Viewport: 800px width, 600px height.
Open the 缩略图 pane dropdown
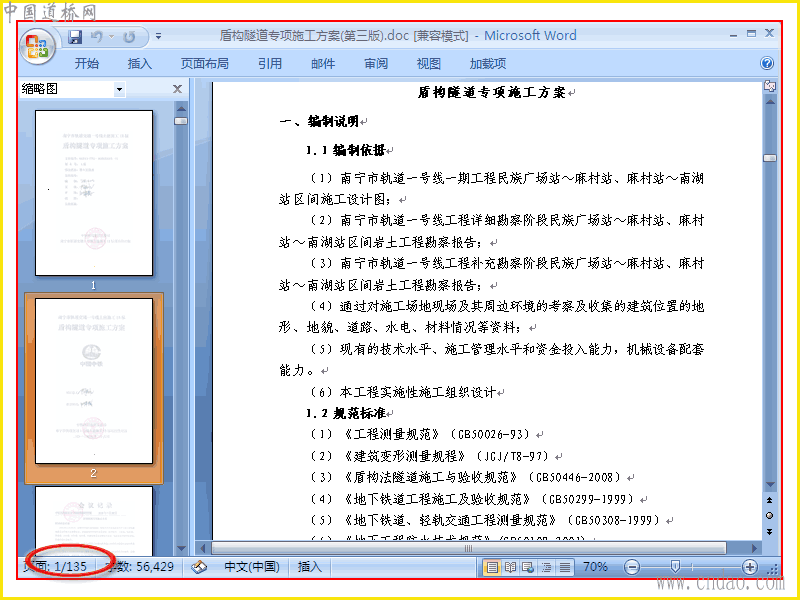pyautogui.click(x=119, y=89)
